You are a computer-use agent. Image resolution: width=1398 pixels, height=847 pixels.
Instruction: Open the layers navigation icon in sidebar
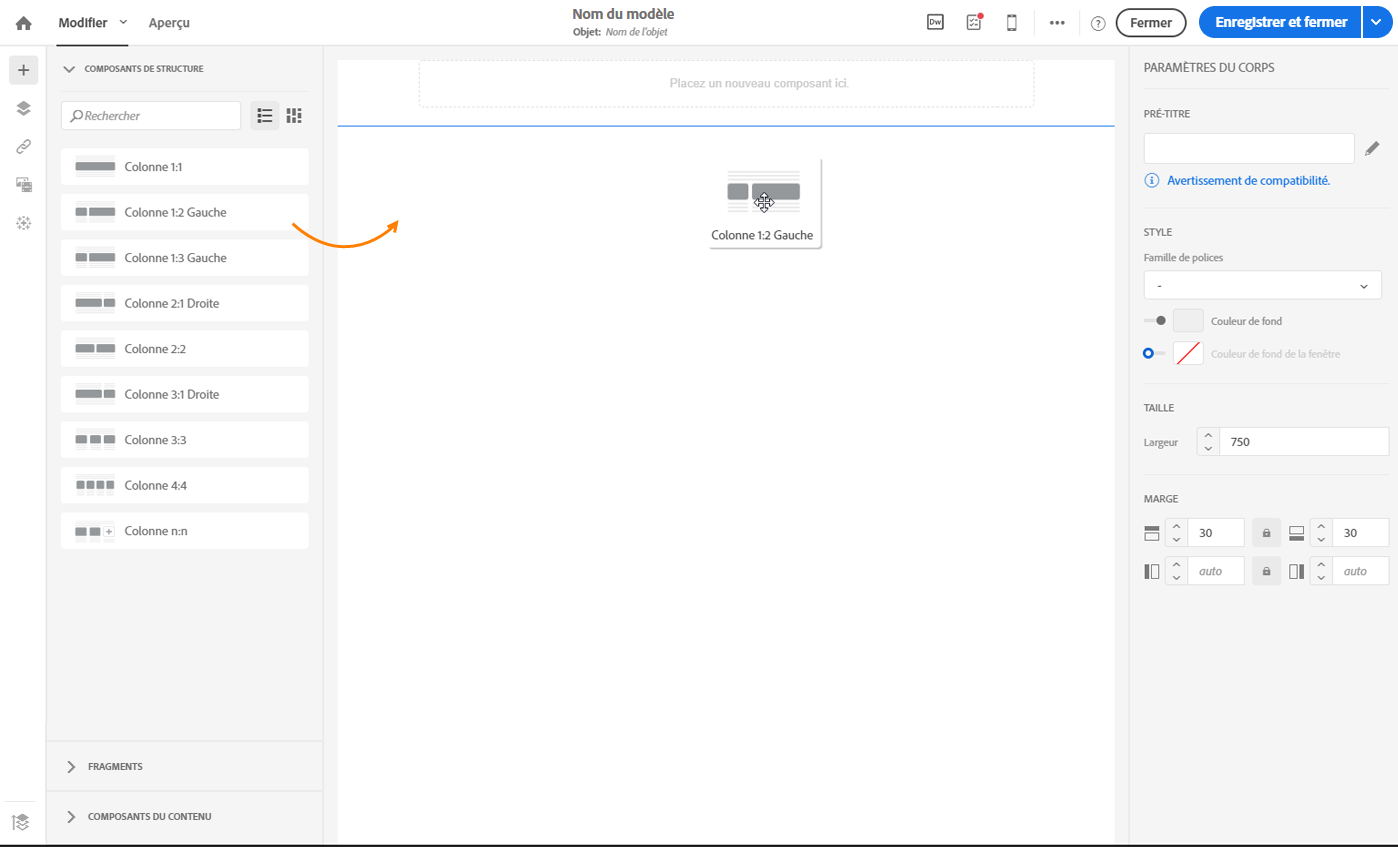[24, 108]
